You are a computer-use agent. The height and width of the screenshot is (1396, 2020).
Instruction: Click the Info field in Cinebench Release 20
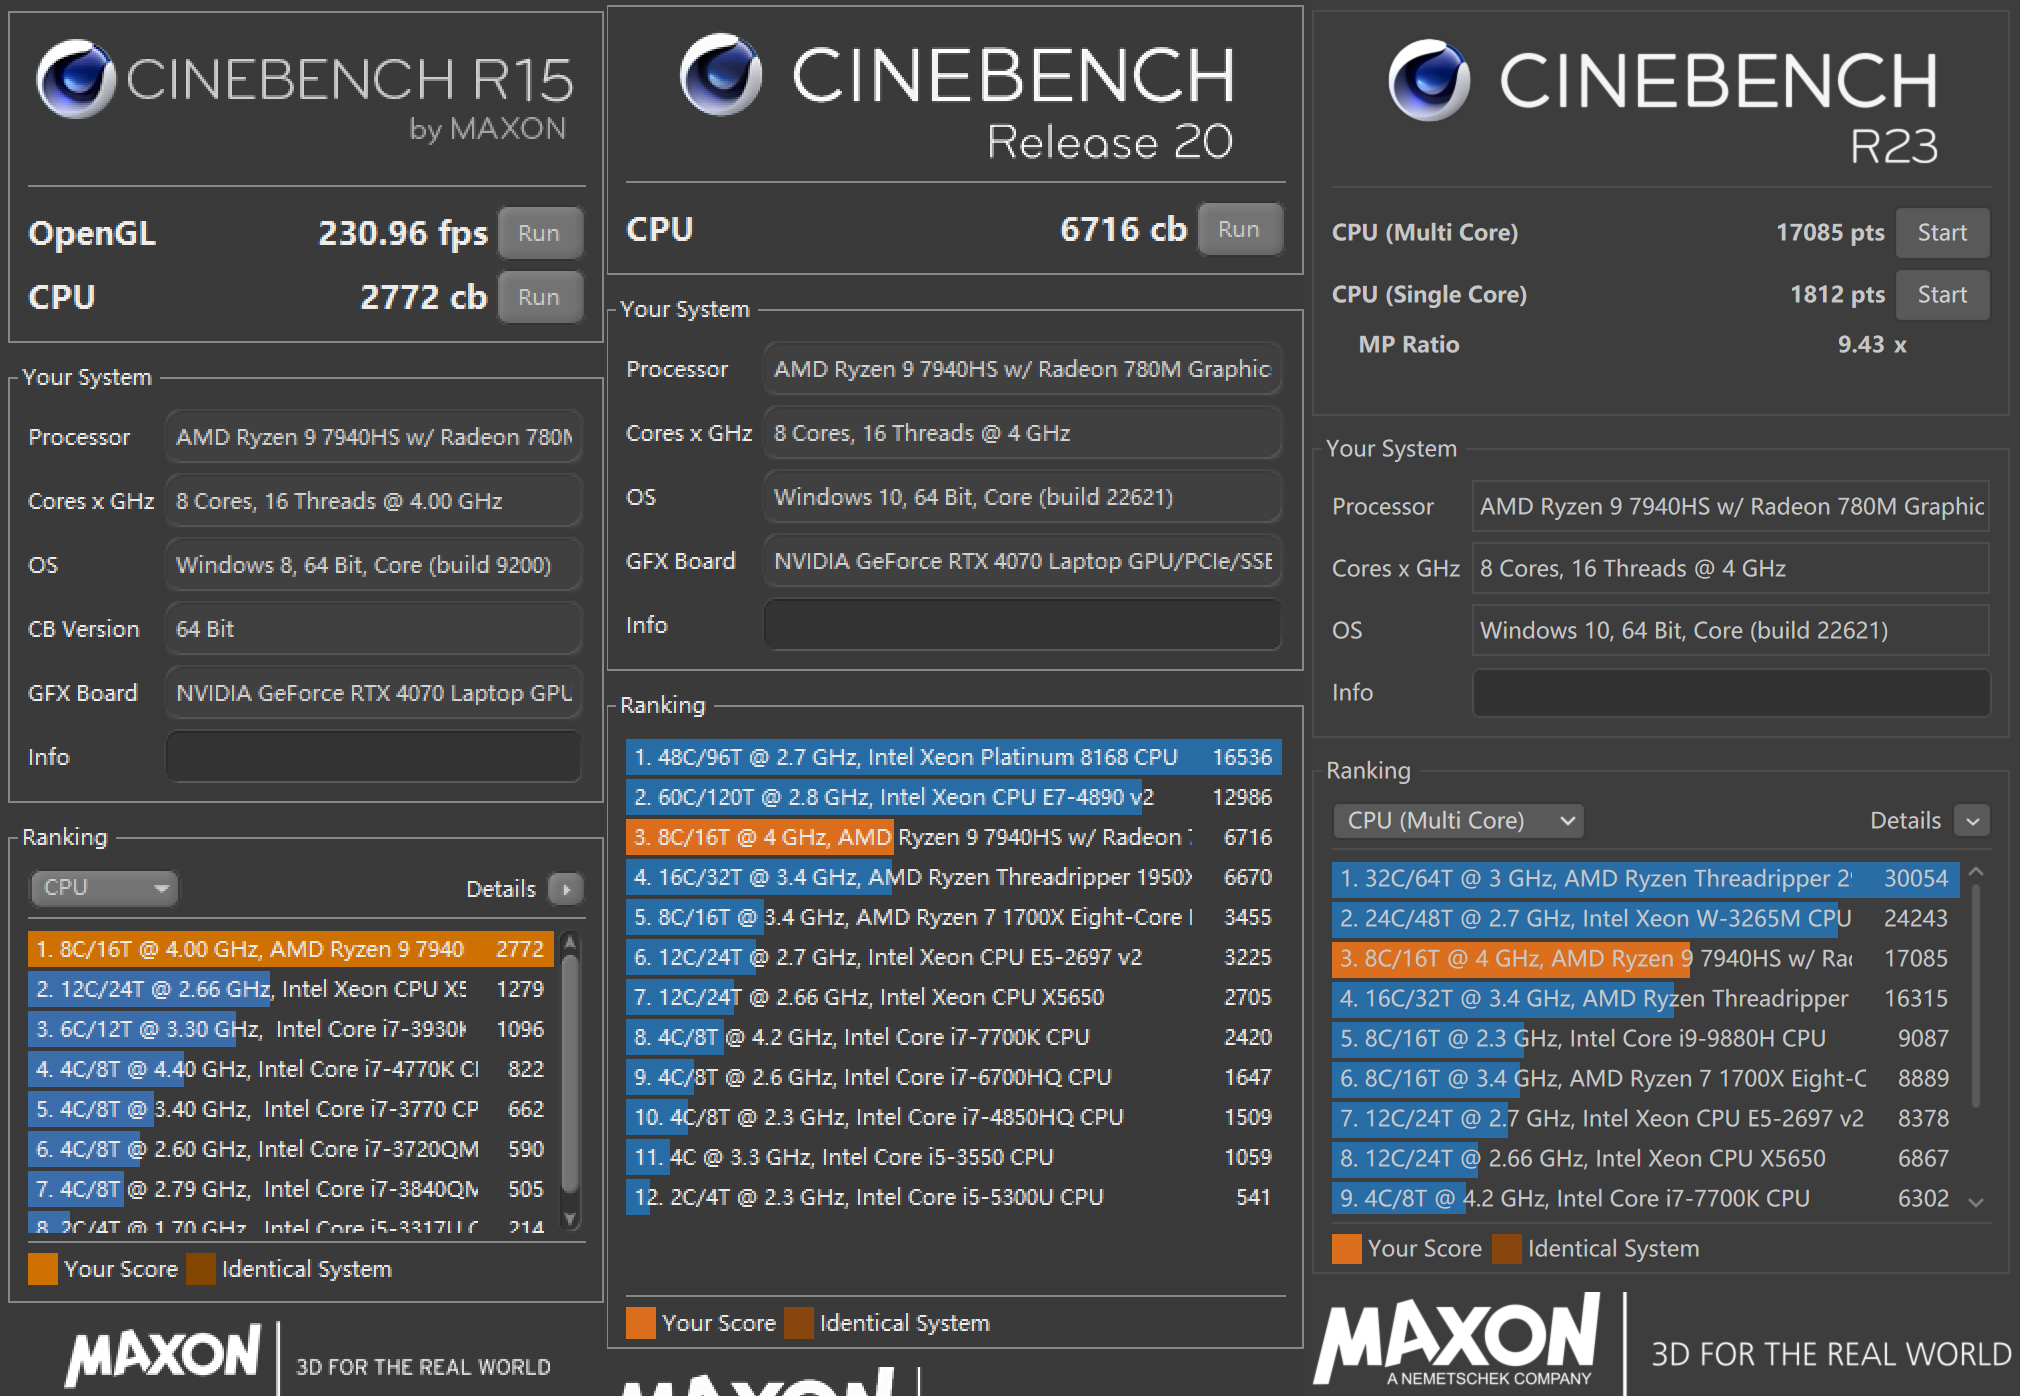click(x=1022, y=625)
